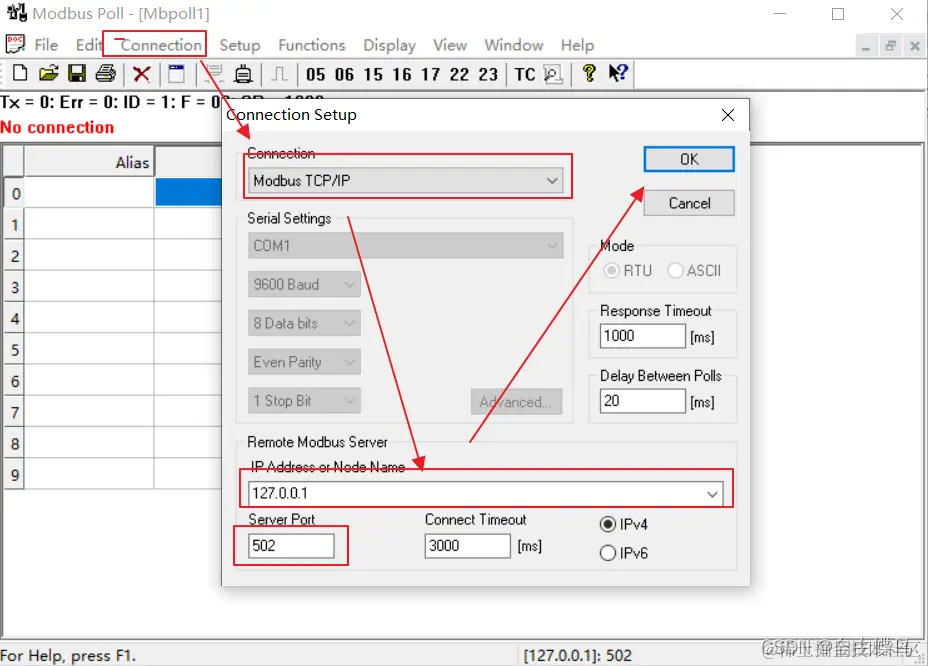
Task: Click the New document toolbar icon
Action: click(20, 74)
